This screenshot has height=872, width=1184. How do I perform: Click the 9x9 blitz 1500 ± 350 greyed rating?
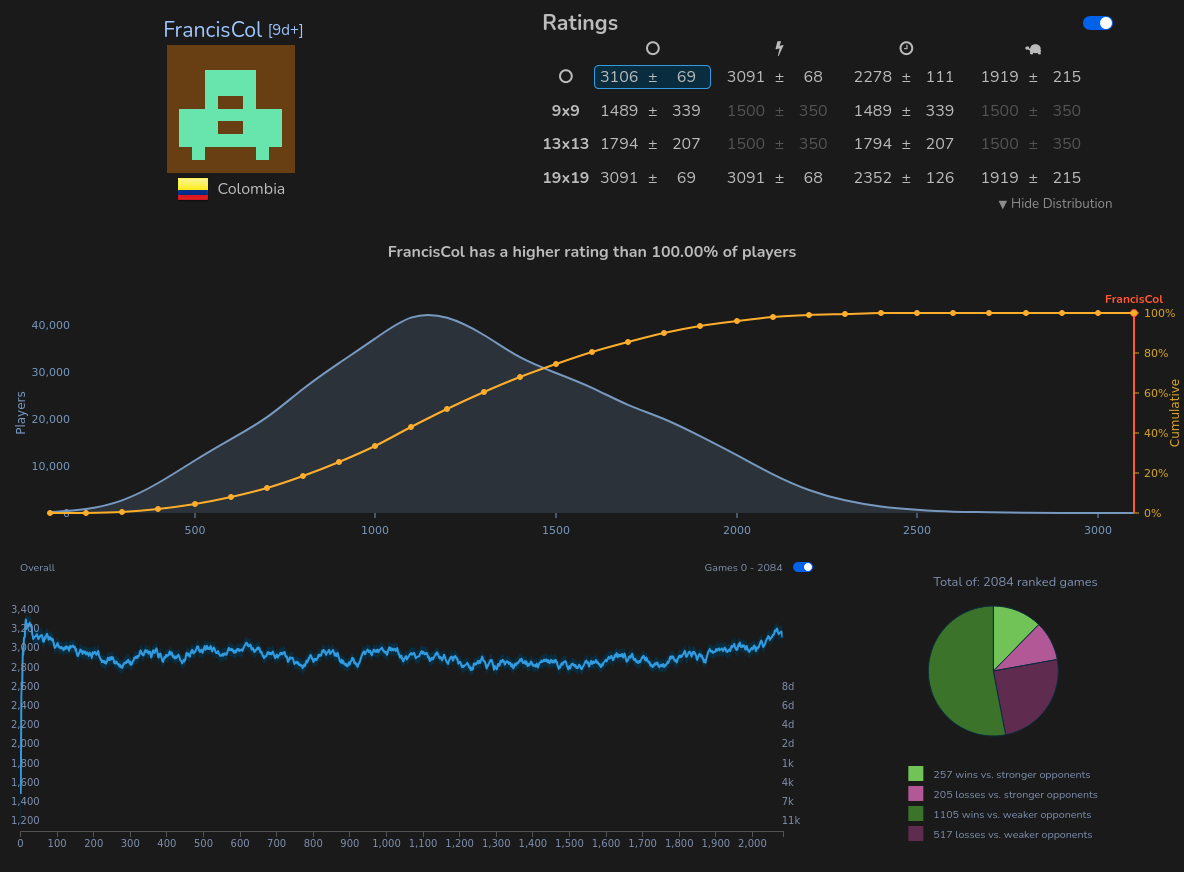[x=777, y=110]
